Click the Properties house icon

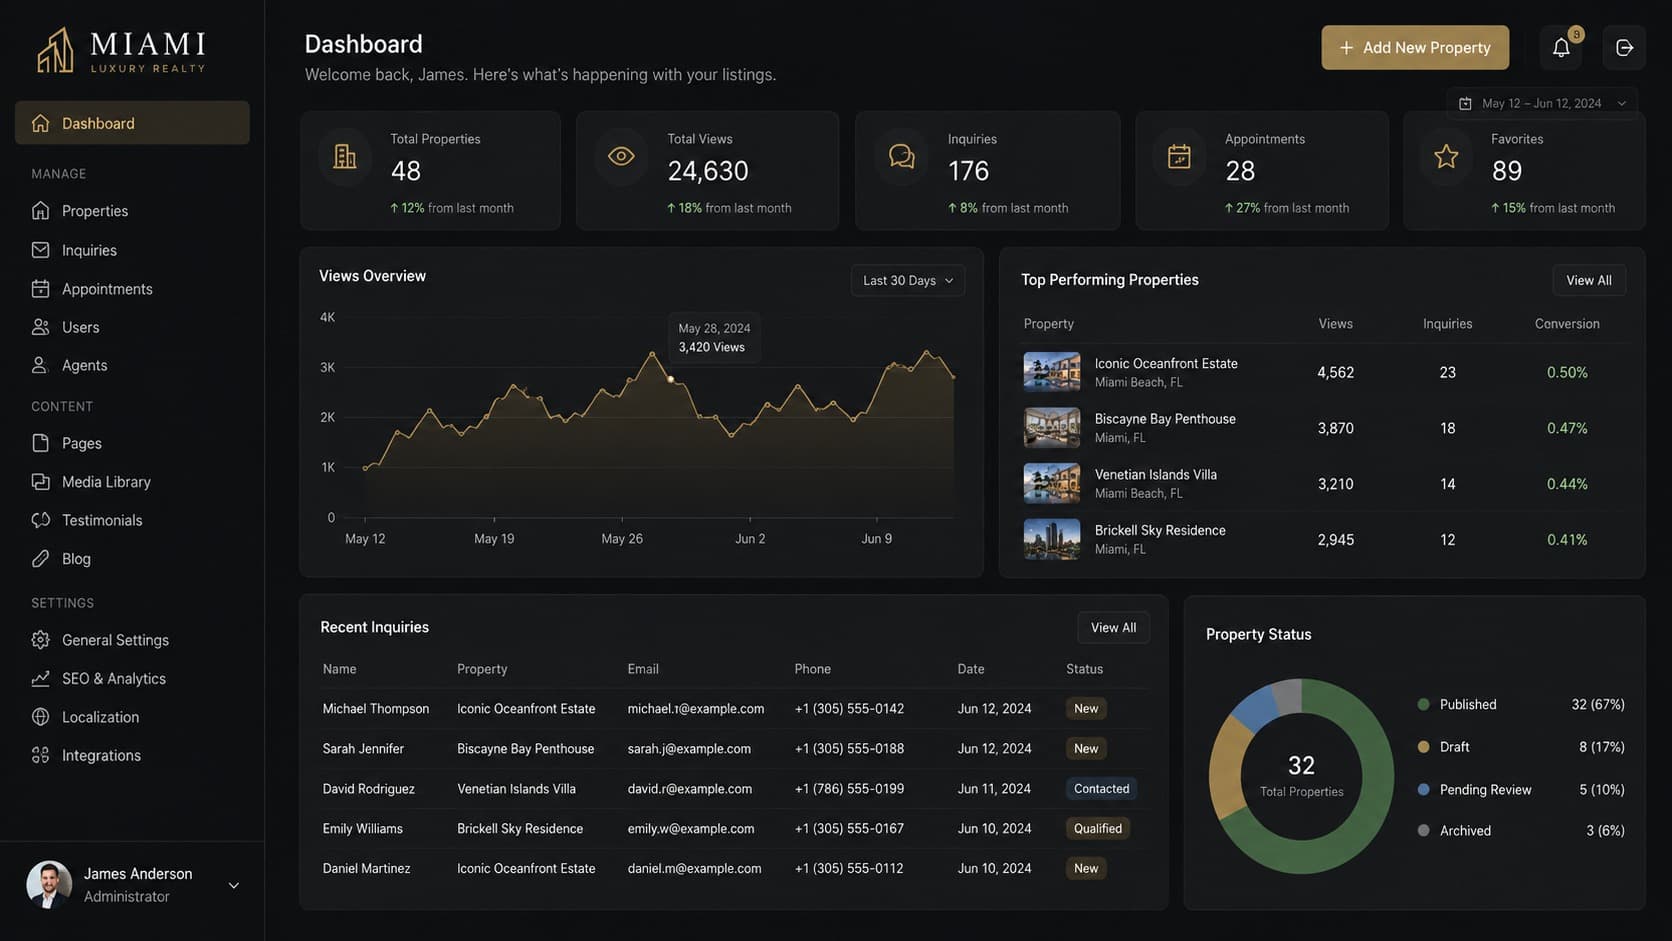pyautogui.click(x=40, y=211)
